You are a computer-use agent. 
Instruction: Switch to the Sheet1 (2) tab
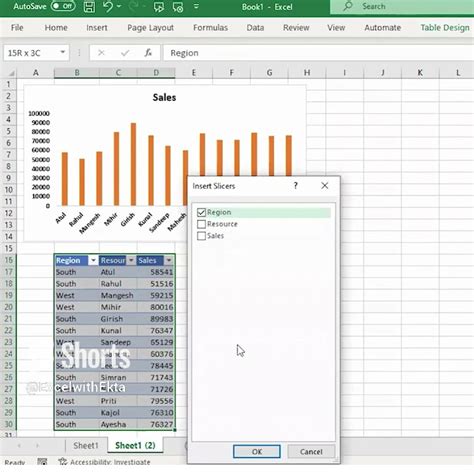coord(135,446)
